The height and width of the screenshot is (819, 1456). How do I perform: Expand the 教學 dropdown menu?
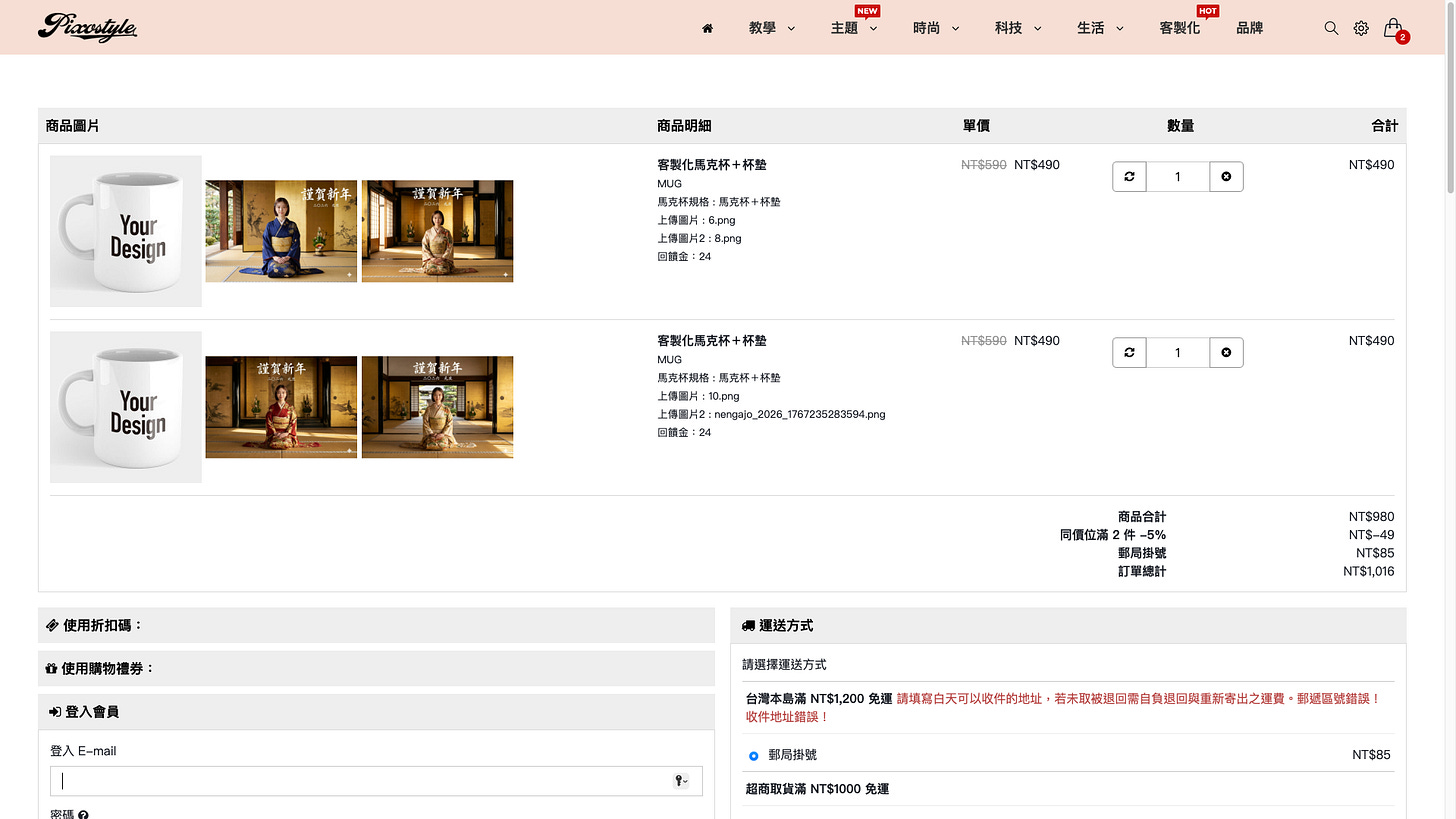[x=772, y=28]
